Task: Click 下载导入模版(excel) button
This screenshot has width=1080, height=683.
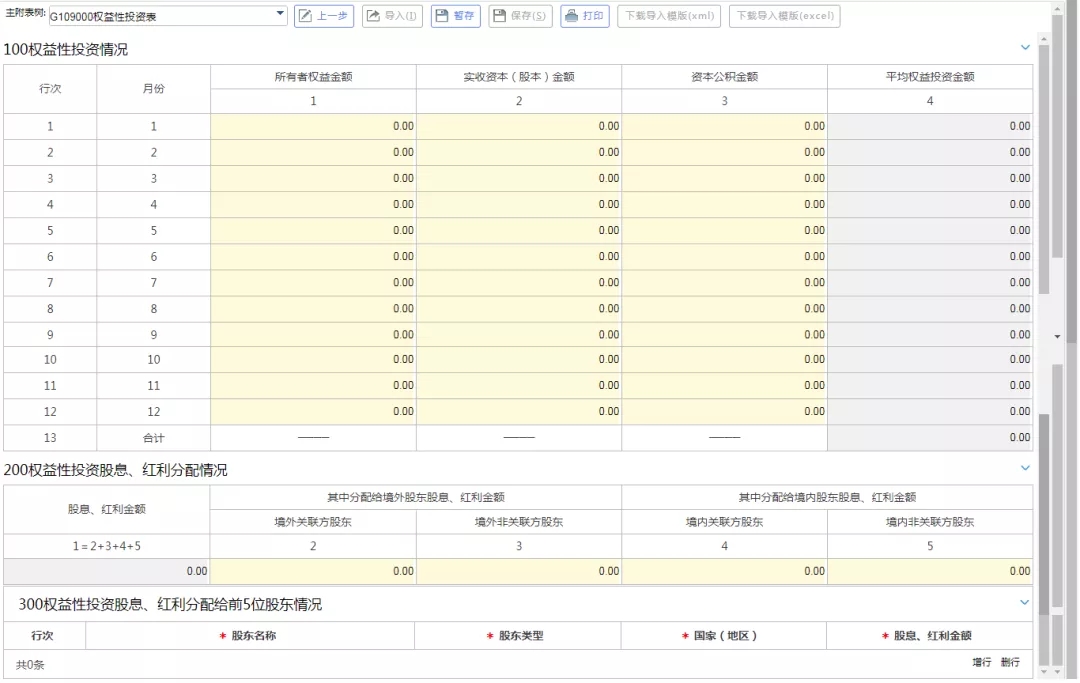Action: (784, 16)
